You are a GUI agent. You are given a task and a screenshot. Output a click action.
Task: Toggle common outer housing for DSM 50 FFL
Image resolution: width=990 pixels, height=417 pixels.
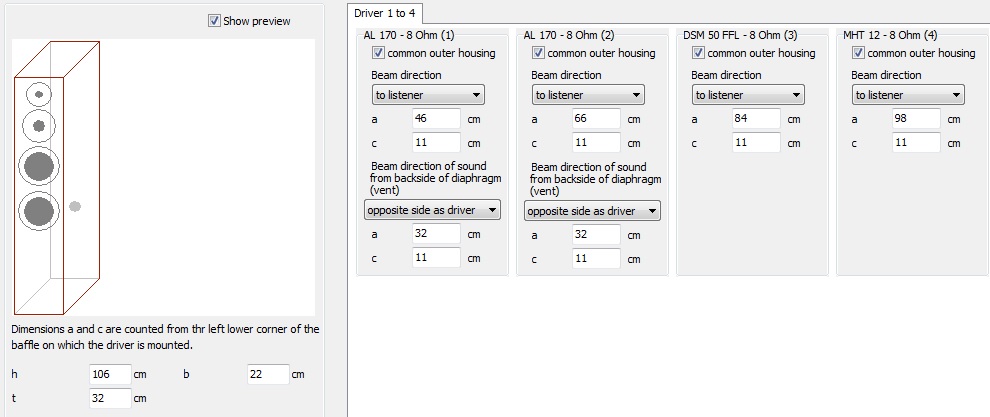[698, 53]
